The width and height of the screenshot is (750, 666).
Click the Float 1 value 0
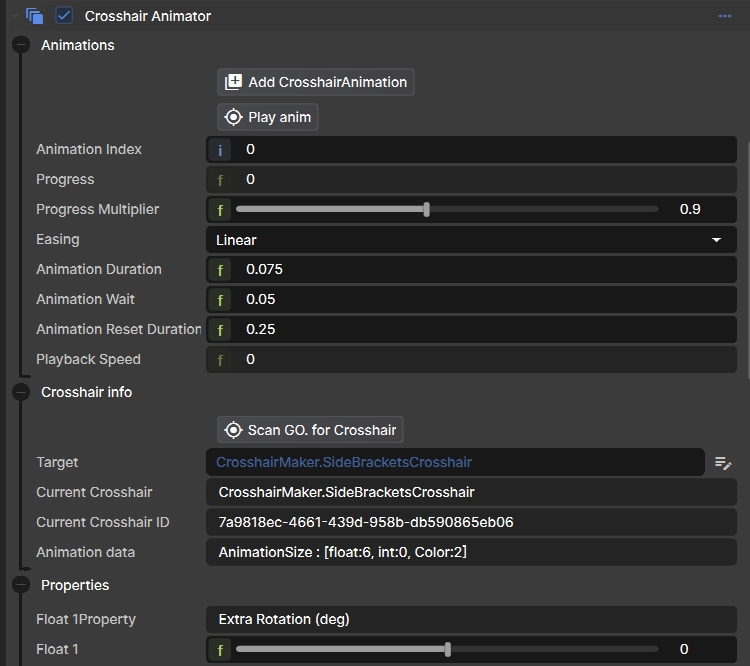click(684, 649)
